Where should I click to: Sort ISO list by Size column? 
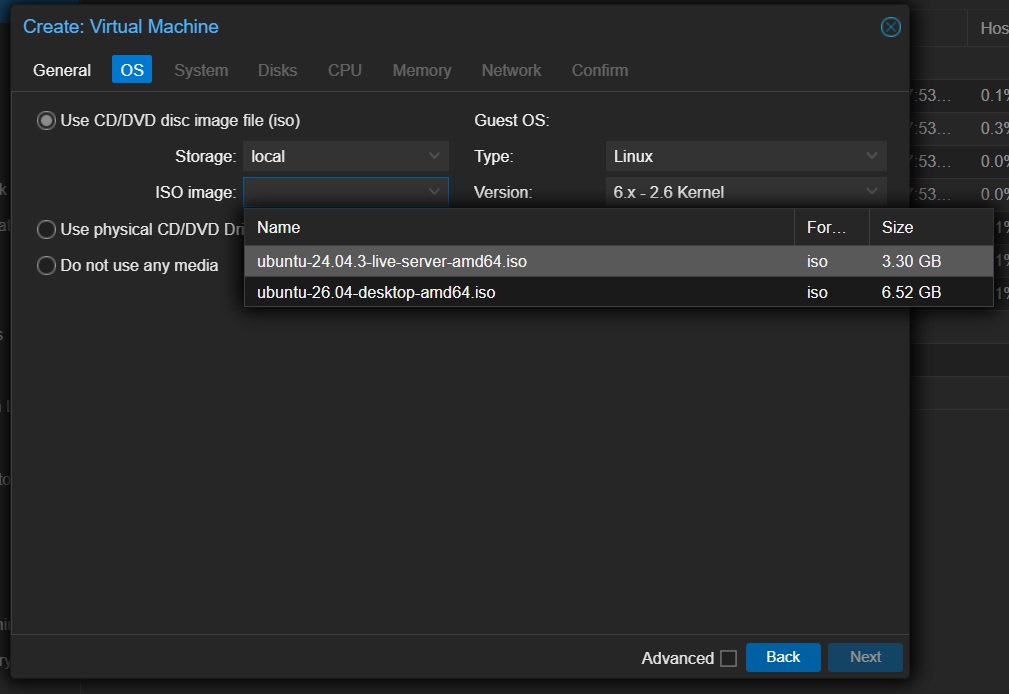[930, 227]
